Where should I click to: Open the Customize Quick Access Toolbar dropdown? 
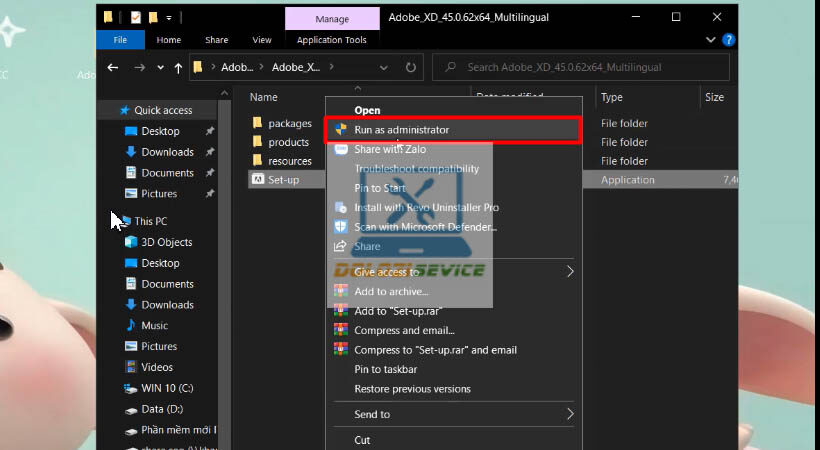point(169,18)
